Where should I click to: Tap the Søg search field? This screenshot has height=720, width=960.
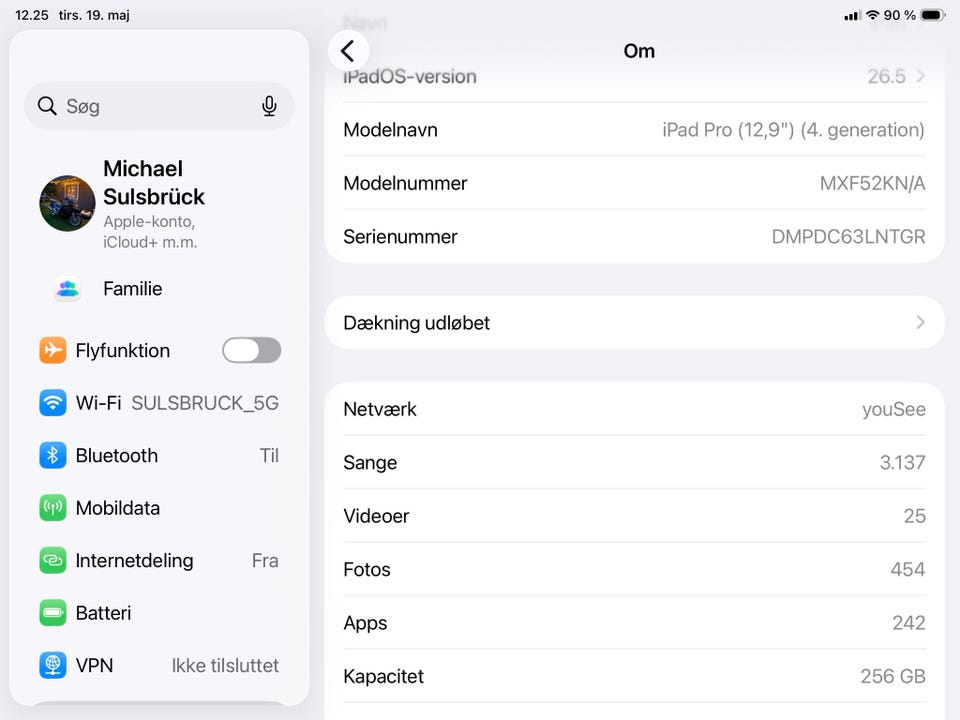159,106
